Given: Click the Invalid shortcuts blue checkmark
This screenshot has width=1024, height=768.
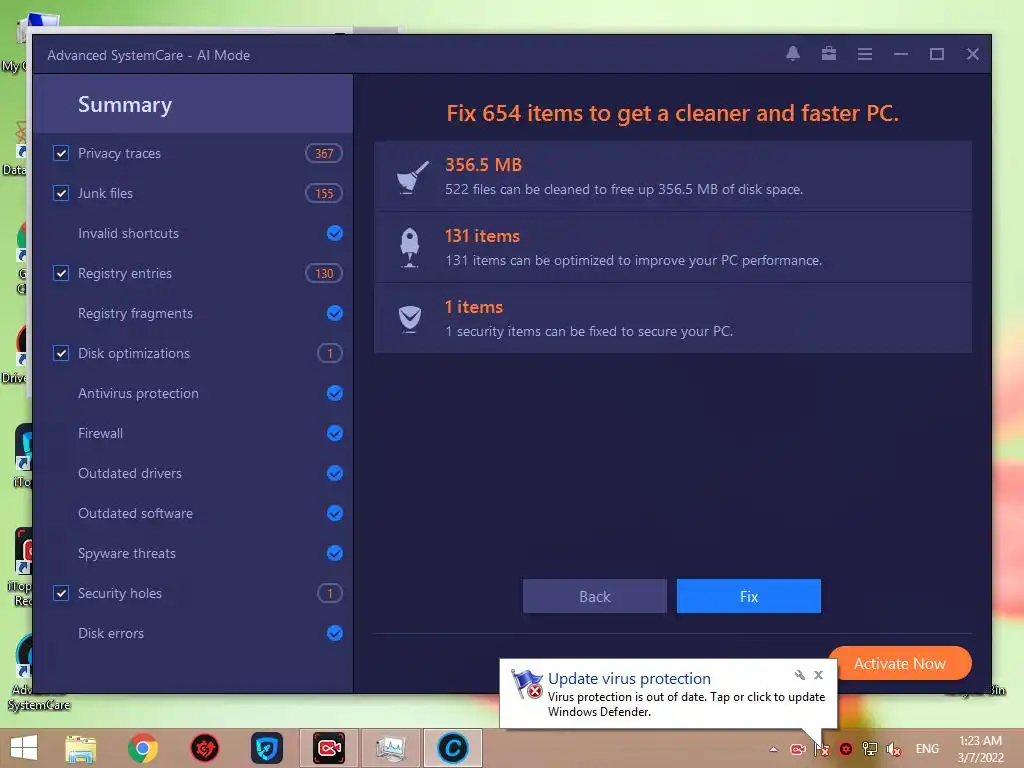Looking at the screenshot, I should tap(334, 233).
